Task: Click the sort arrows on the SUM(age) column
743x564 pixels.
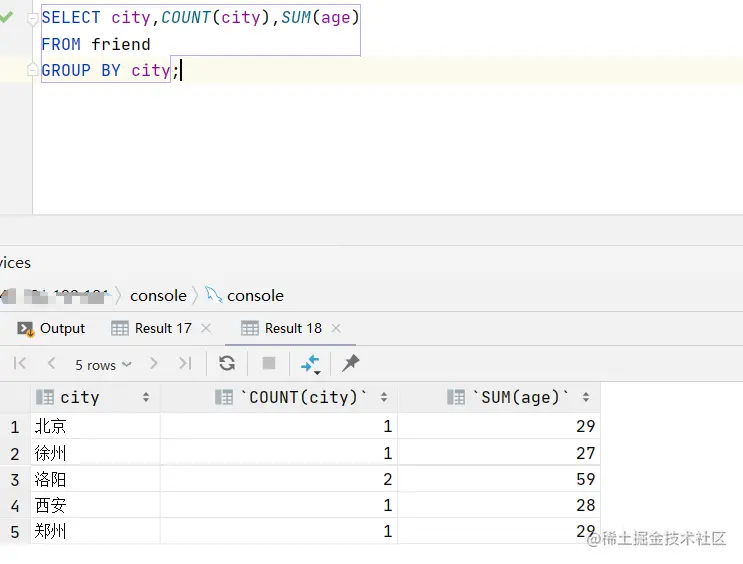Action: 586,397
